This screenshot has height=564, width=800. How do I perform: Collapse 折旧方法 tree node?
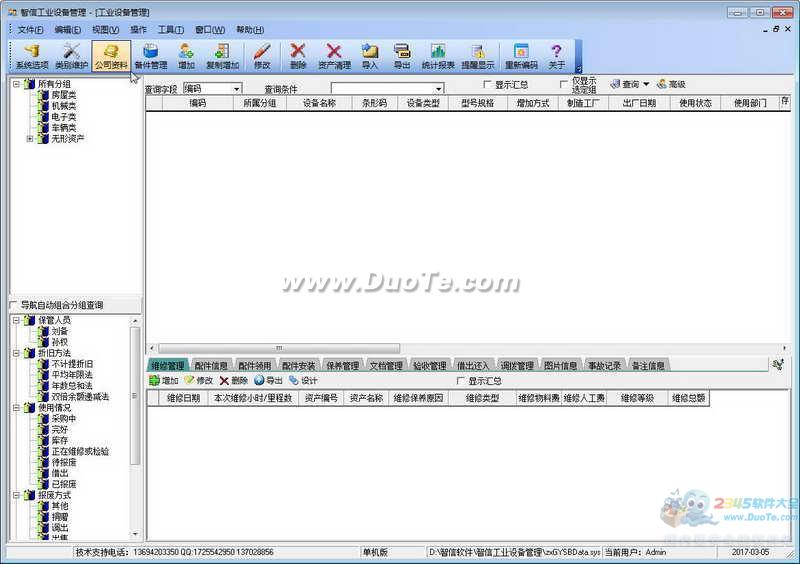16,353
